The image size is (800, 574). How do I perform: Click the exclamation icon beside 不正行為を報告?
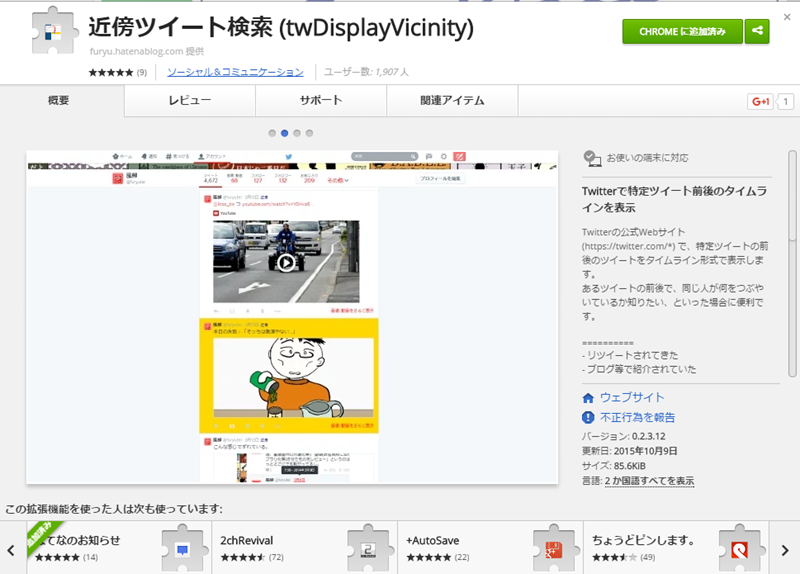(x=588, y=417)
